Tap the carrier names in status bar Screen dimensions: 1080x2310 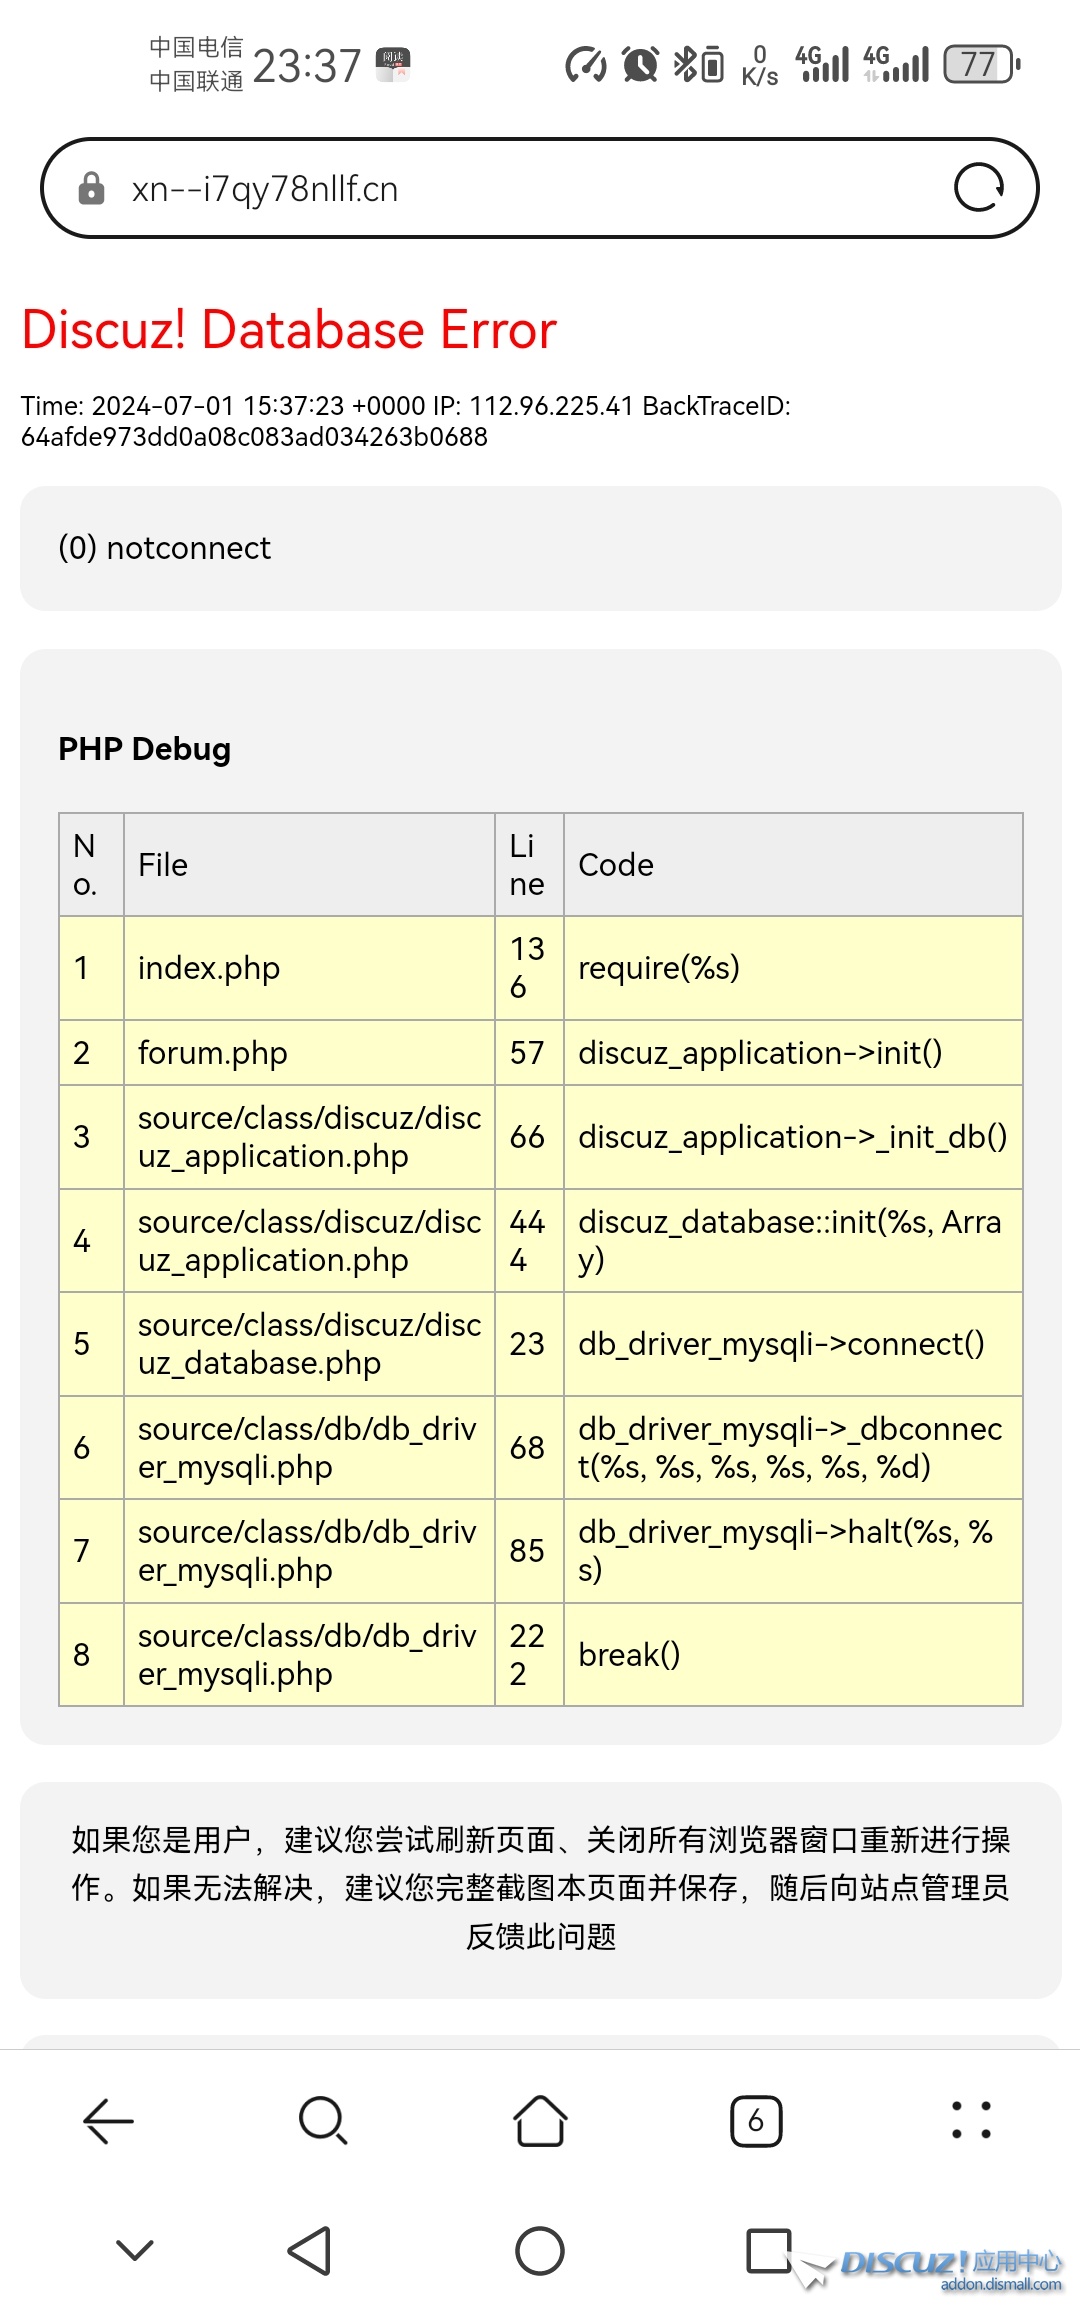[196, 64]
